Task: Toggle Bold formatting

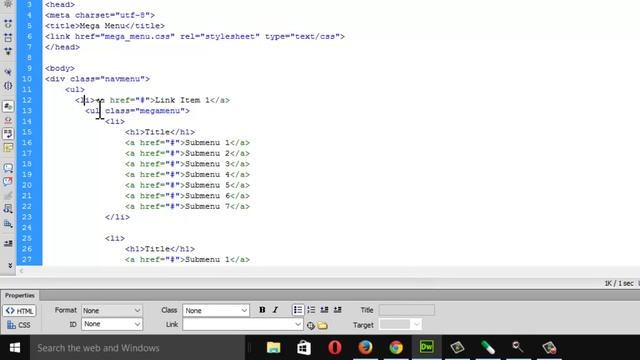Action: (x=262, y=310)
